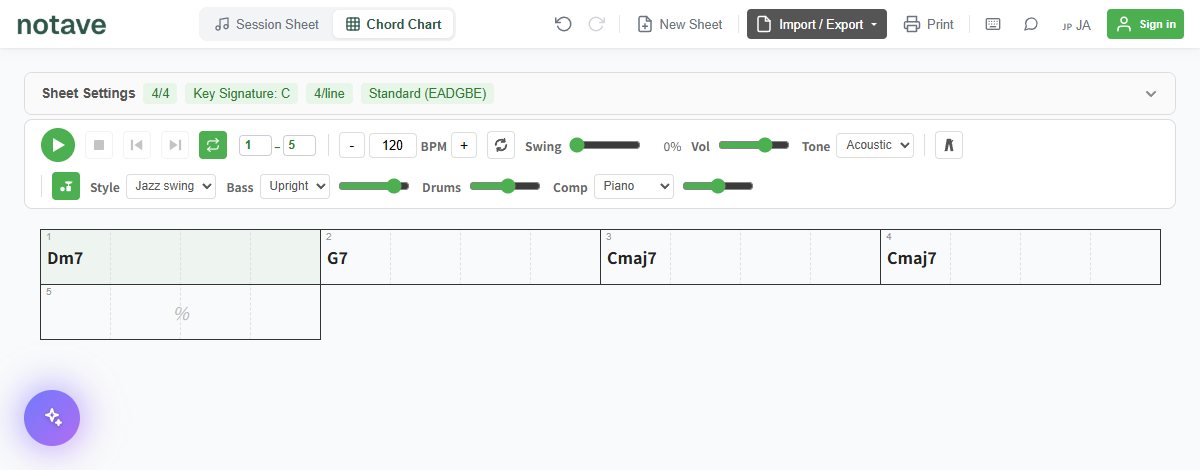
Task: Toggle the green loop playback button
Action: 213,145
